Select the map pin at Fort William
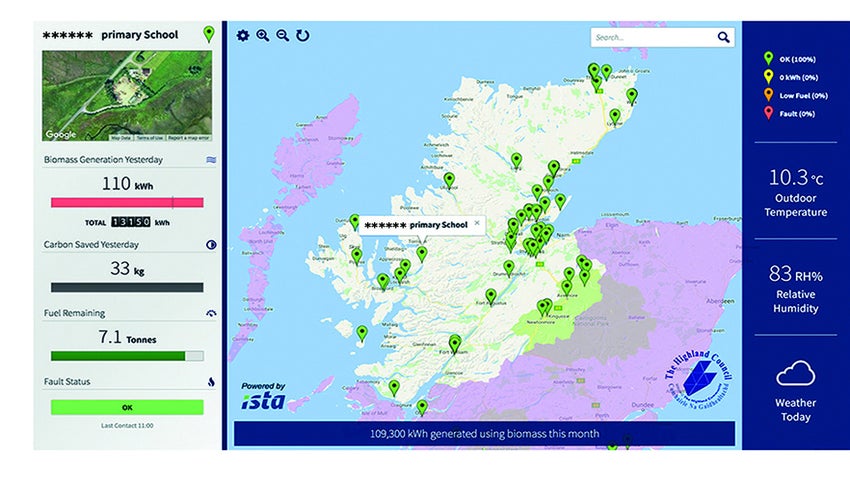This screenshot has width=850, height=486. tap(455, 343)
